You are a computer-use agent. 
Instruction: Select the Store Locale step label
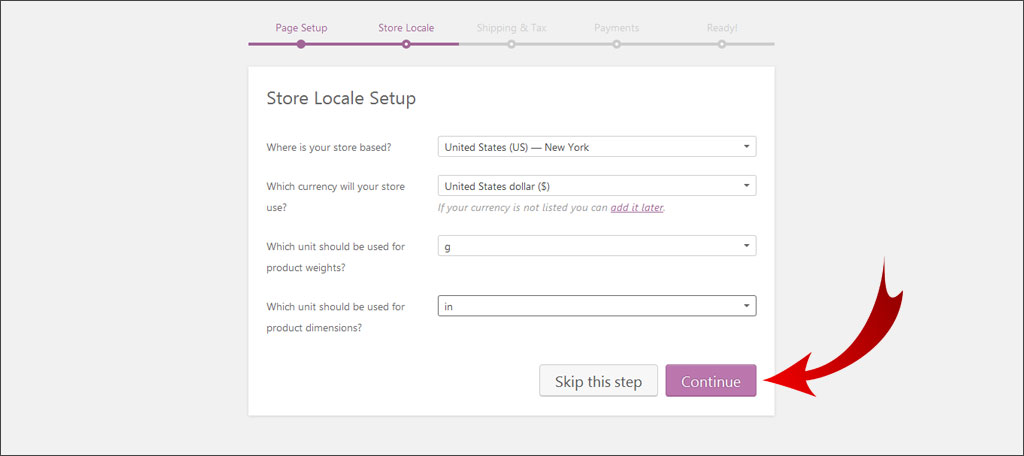click(x=406, y=28)
